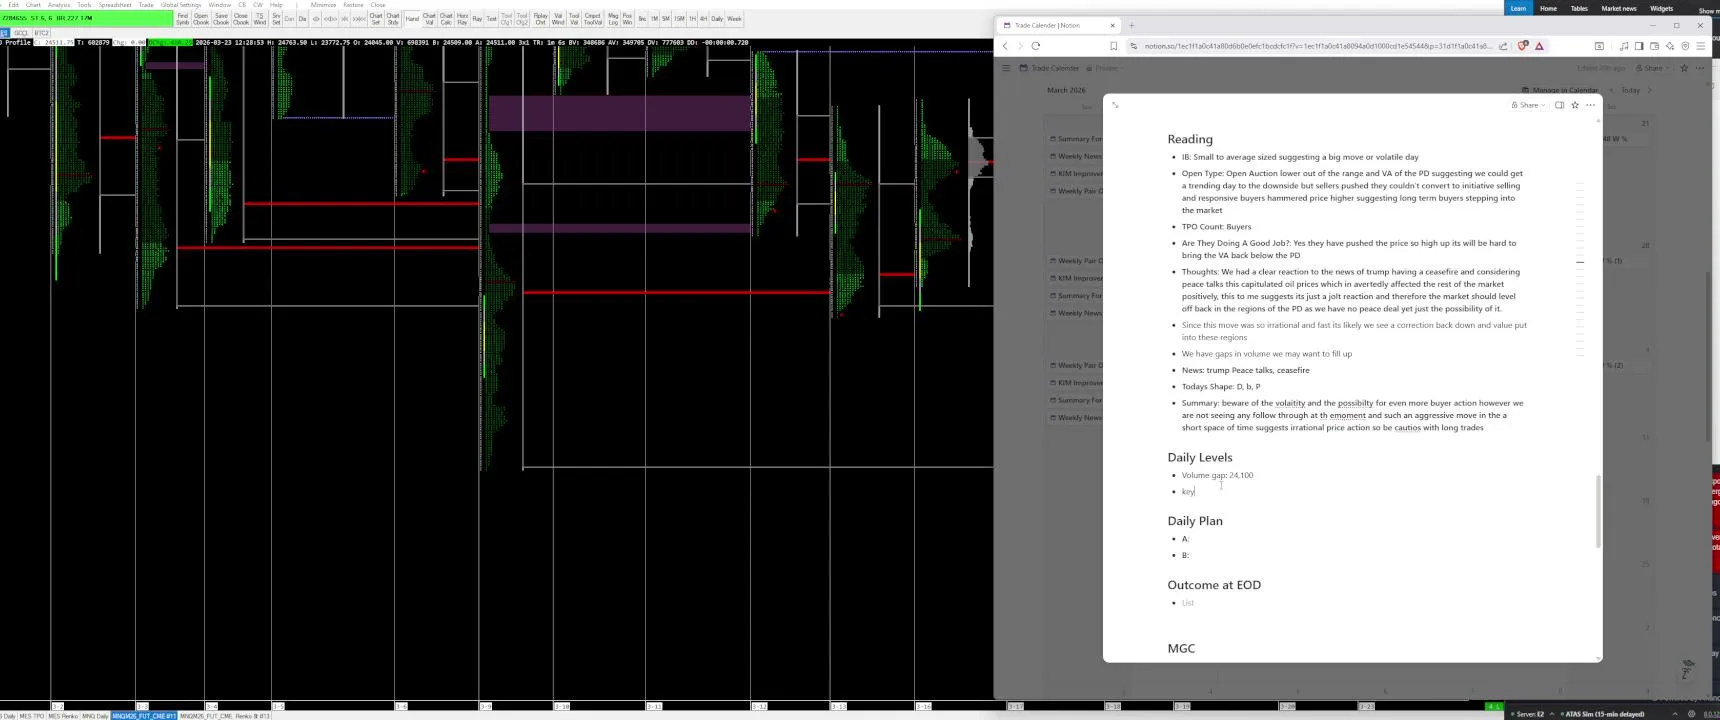Image resolution: width=1720 pixels, height=720 pixels.
Task: Close the Trade Calender browser tab
Action: (1112, 25)
